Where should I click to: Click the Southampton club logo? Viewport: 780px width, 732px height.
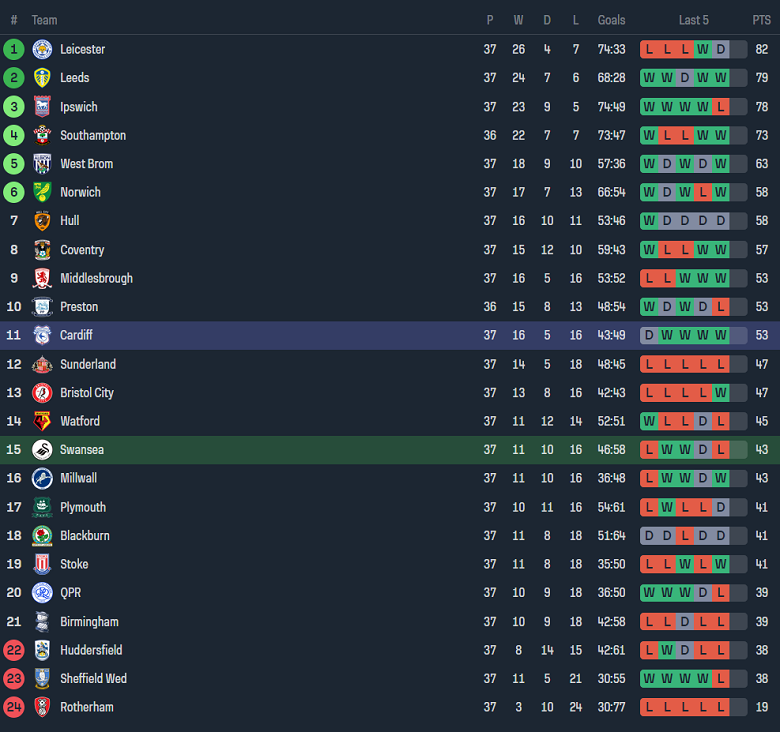42,135
